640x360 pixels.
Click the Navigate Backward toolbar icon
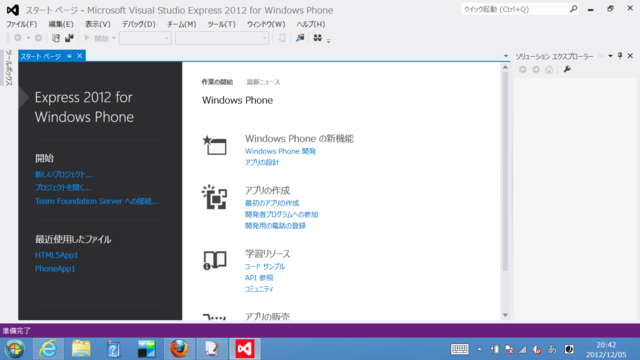tap(18, 38)
